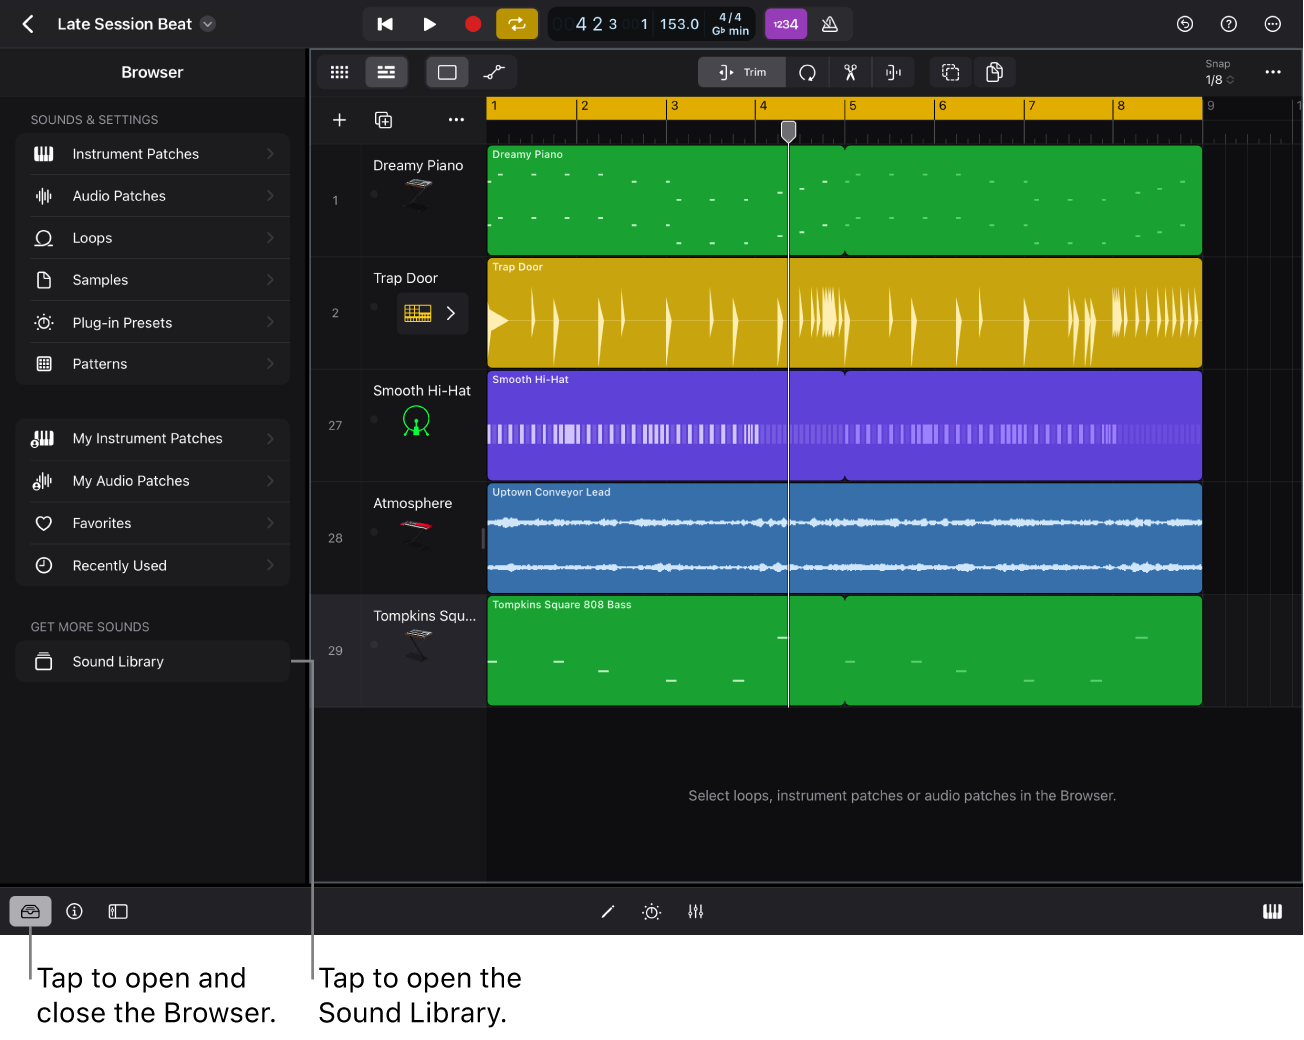This screenshot has width=1304, height=1040.
Task: Expand chevron next to Favorites
Action: [270, 523]
